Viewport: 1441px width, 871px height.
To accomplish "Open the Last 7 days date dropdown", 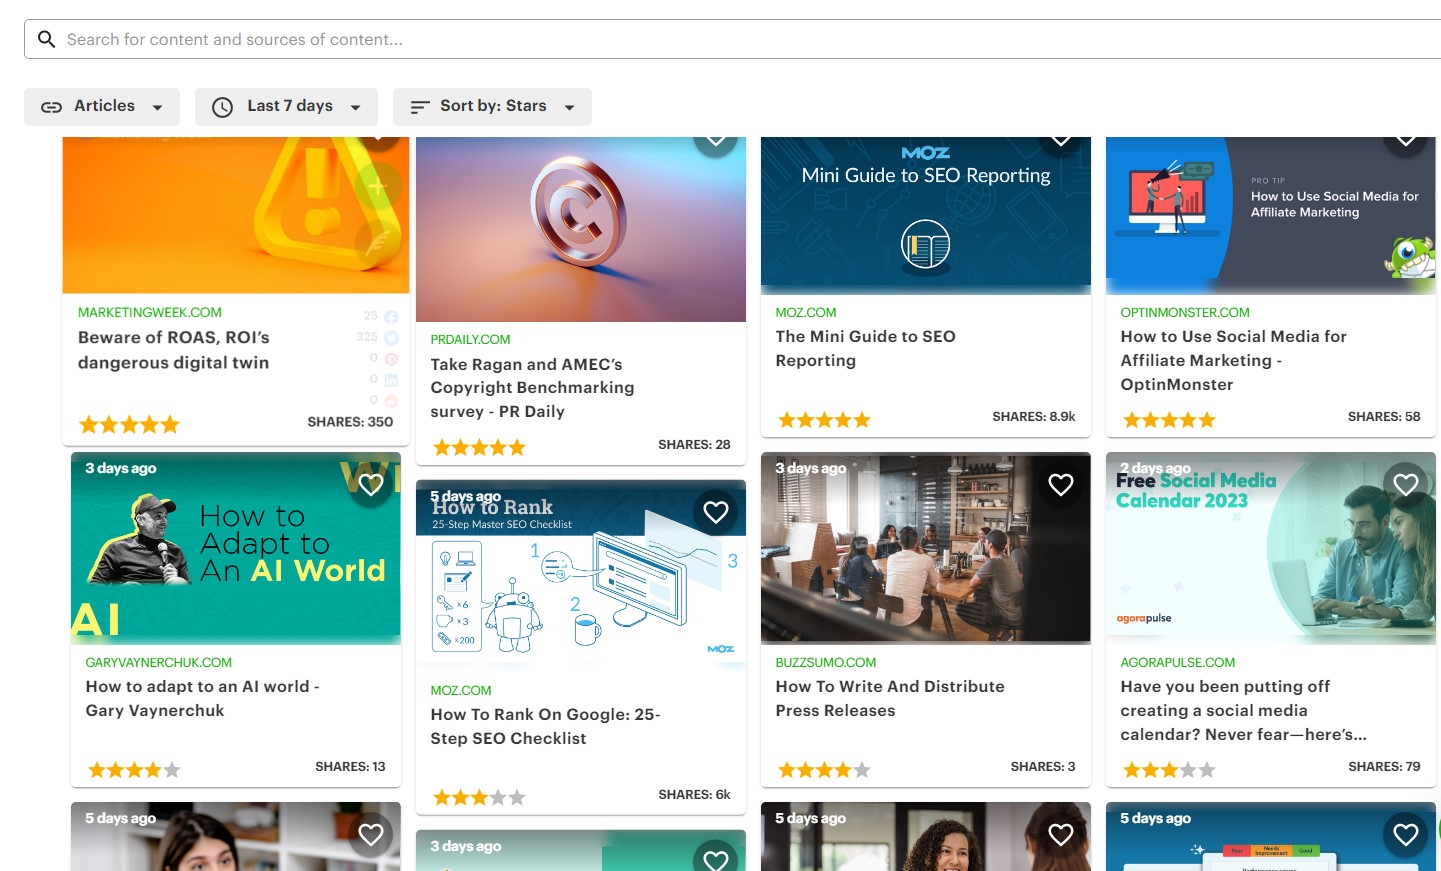I will click(x=286, y=106).
